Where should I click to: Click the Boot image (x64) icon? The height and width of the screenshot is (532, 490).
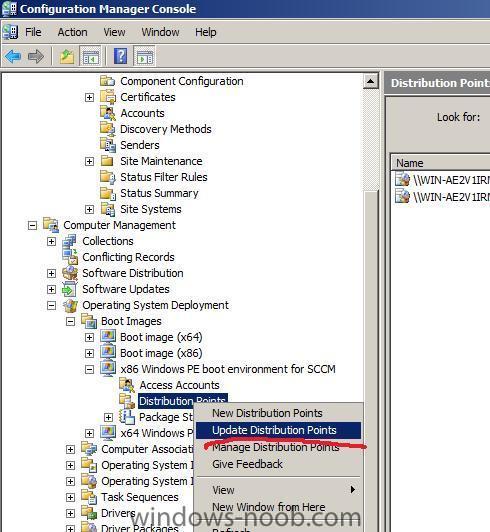tap(108, 337)
